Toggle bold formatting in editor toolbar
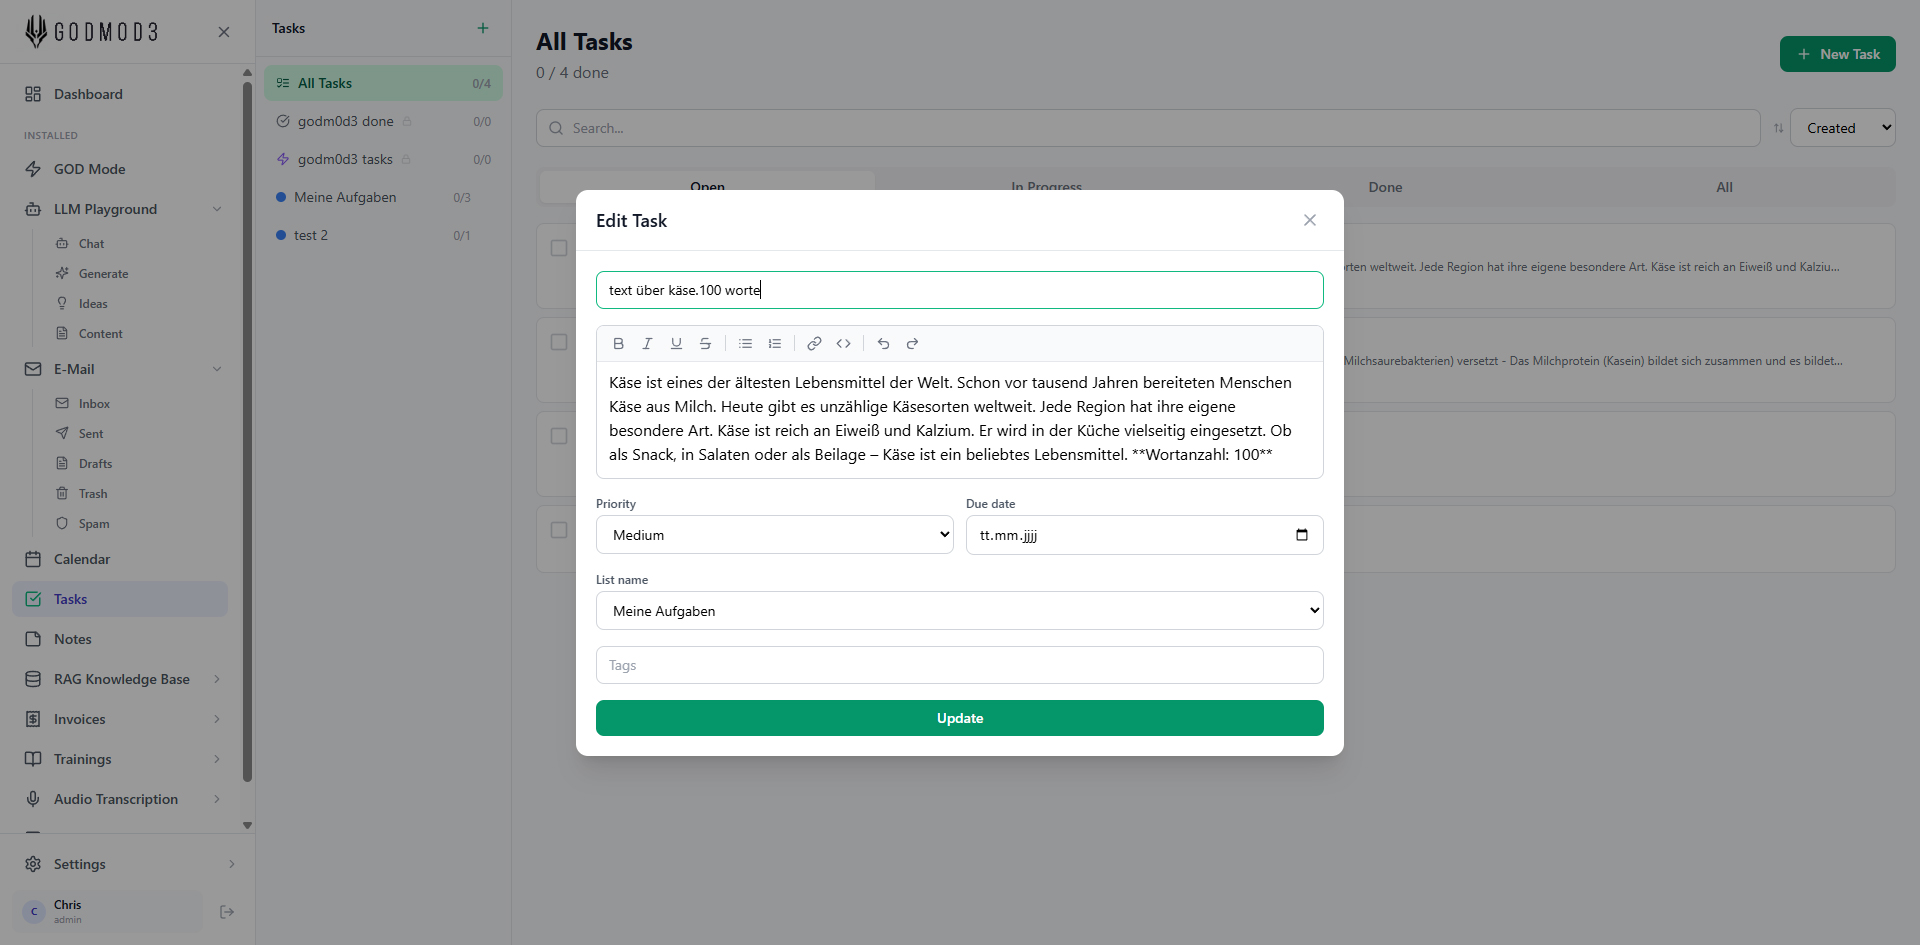 coord(618,344)
